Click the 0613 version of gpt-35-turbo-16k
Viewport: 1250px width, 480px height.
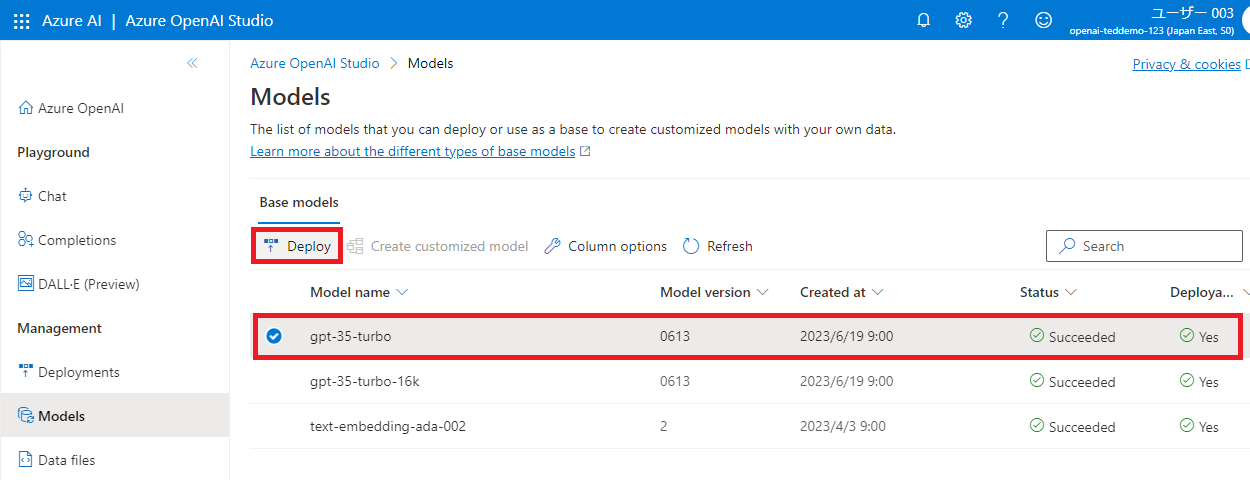675,382
